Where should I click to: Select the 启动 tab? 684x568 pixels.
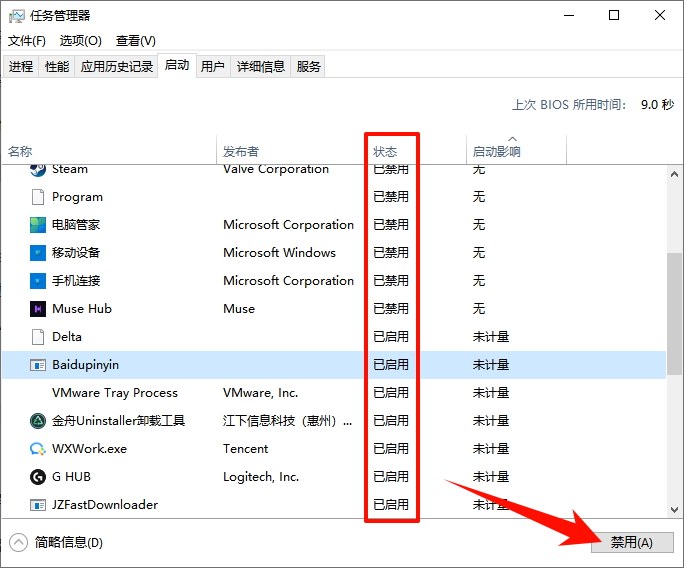click(x=177, y=65)
